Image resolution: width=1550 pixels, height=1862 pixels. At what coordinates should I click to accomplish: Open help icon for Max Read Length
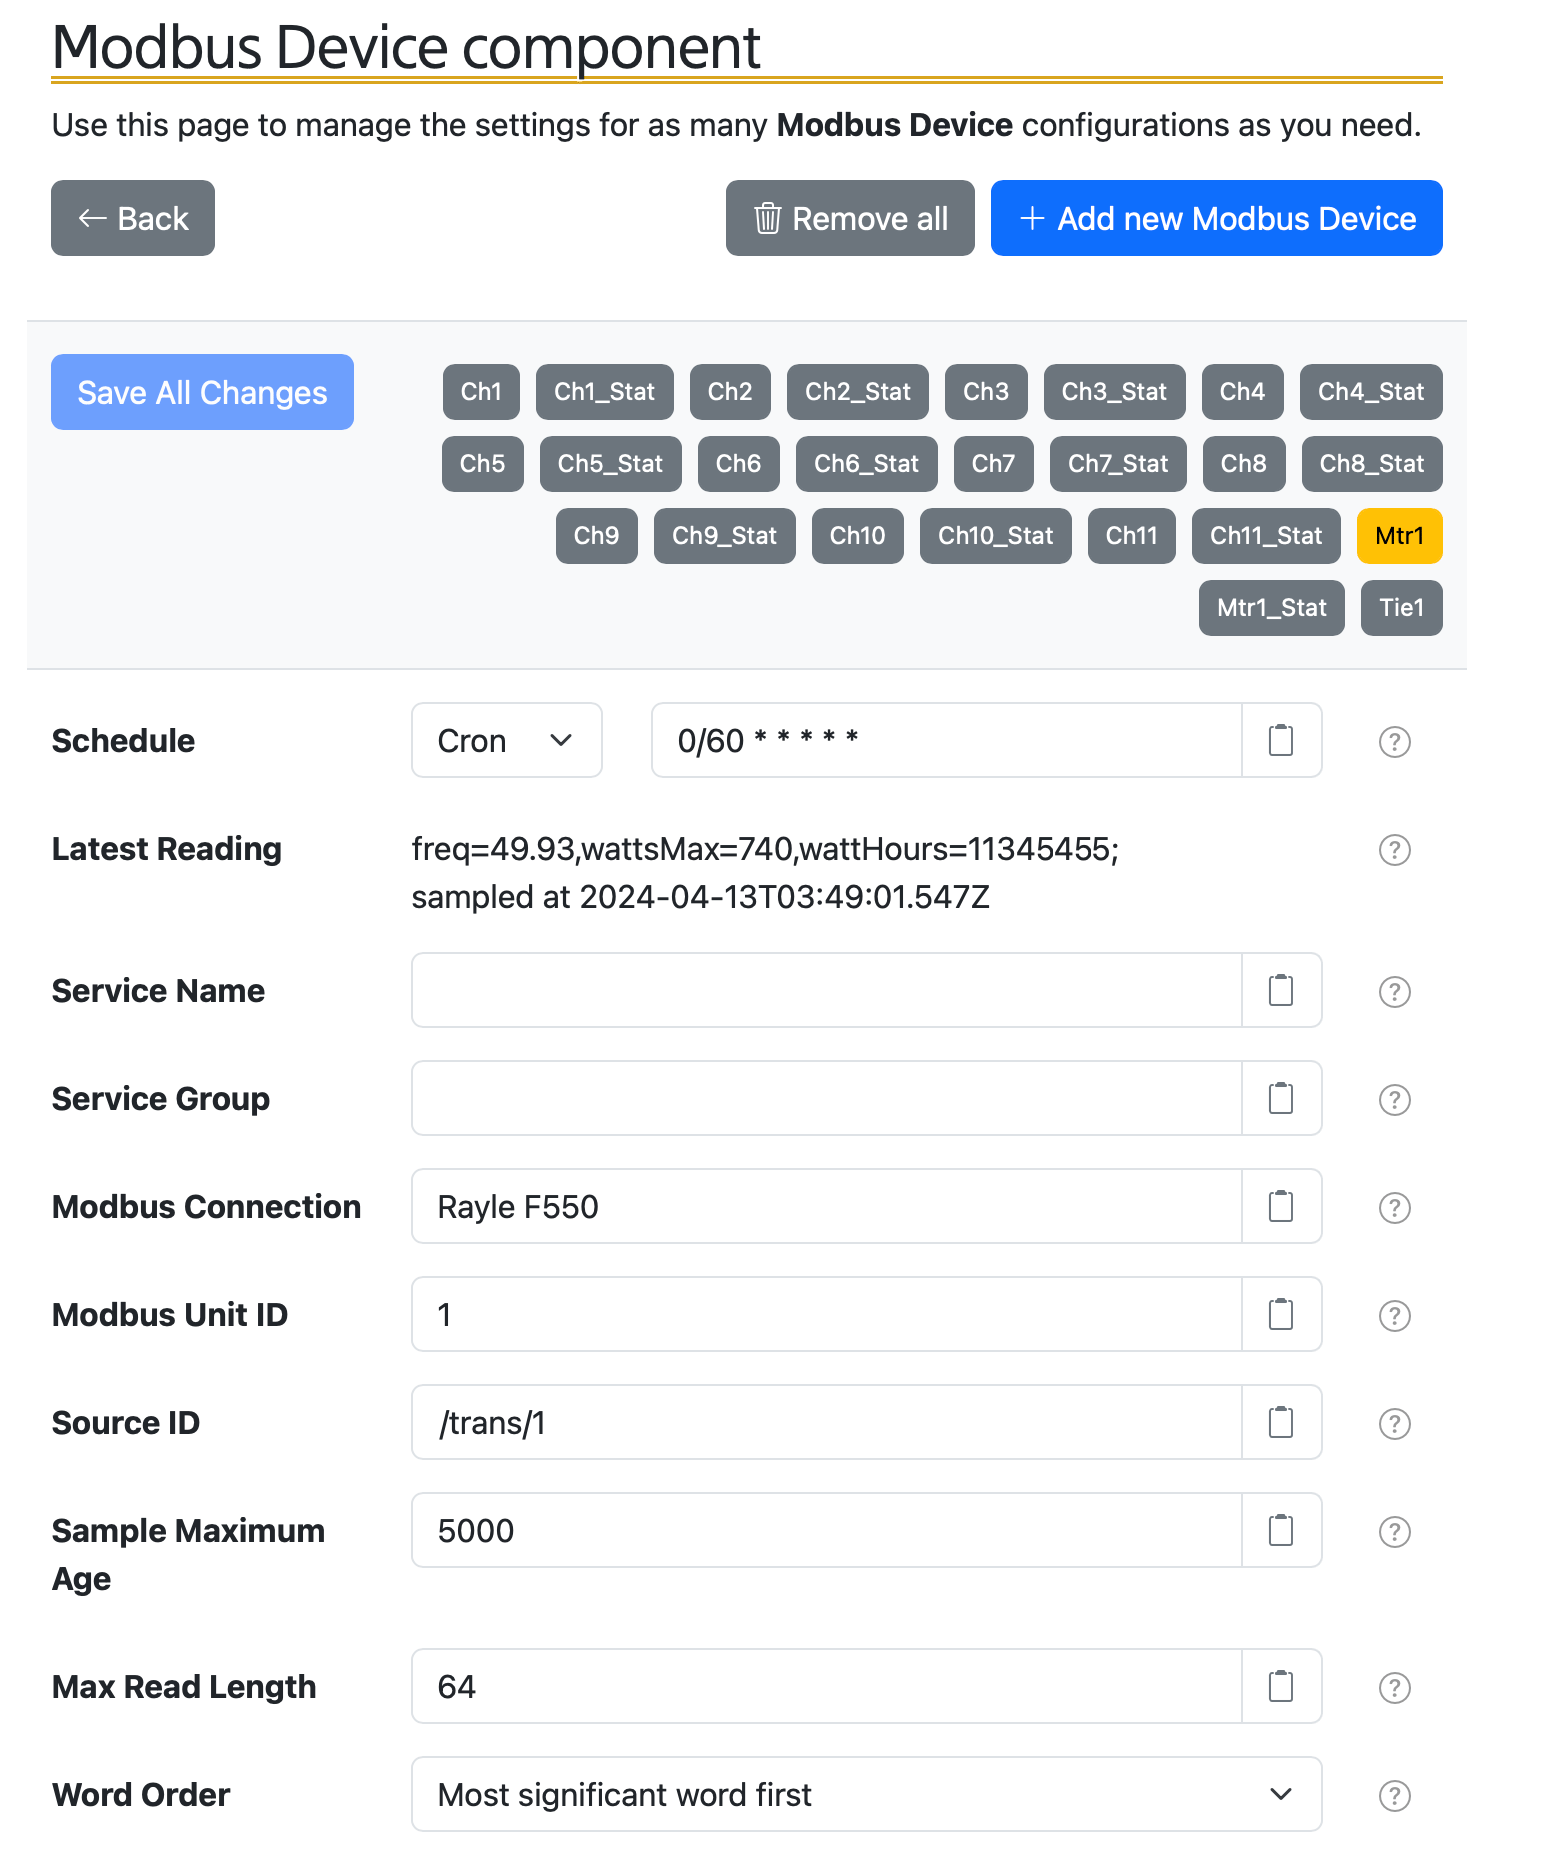[x=1394, y=1688]
